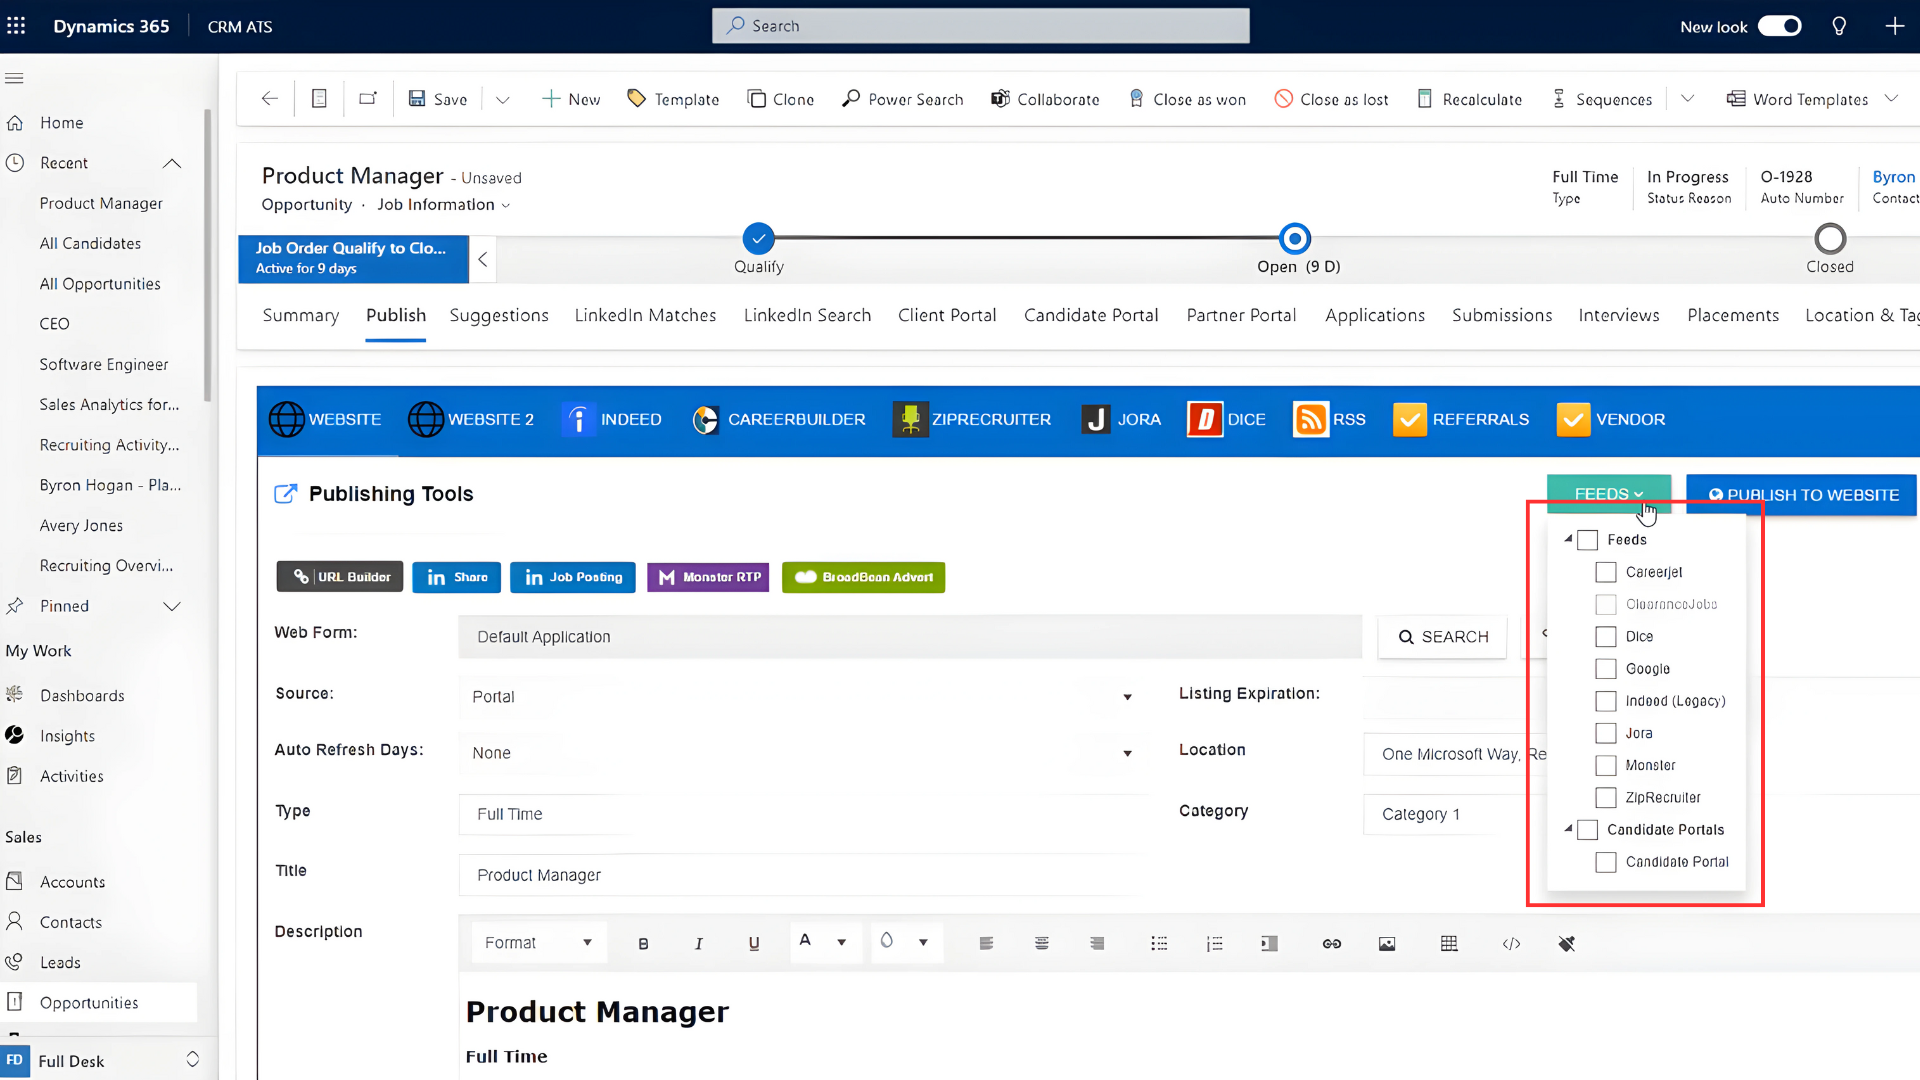The width and height of the screenshot is (1920, 1080).
Task: Select the JORA publishing channel
Action: coord(1121,419)
